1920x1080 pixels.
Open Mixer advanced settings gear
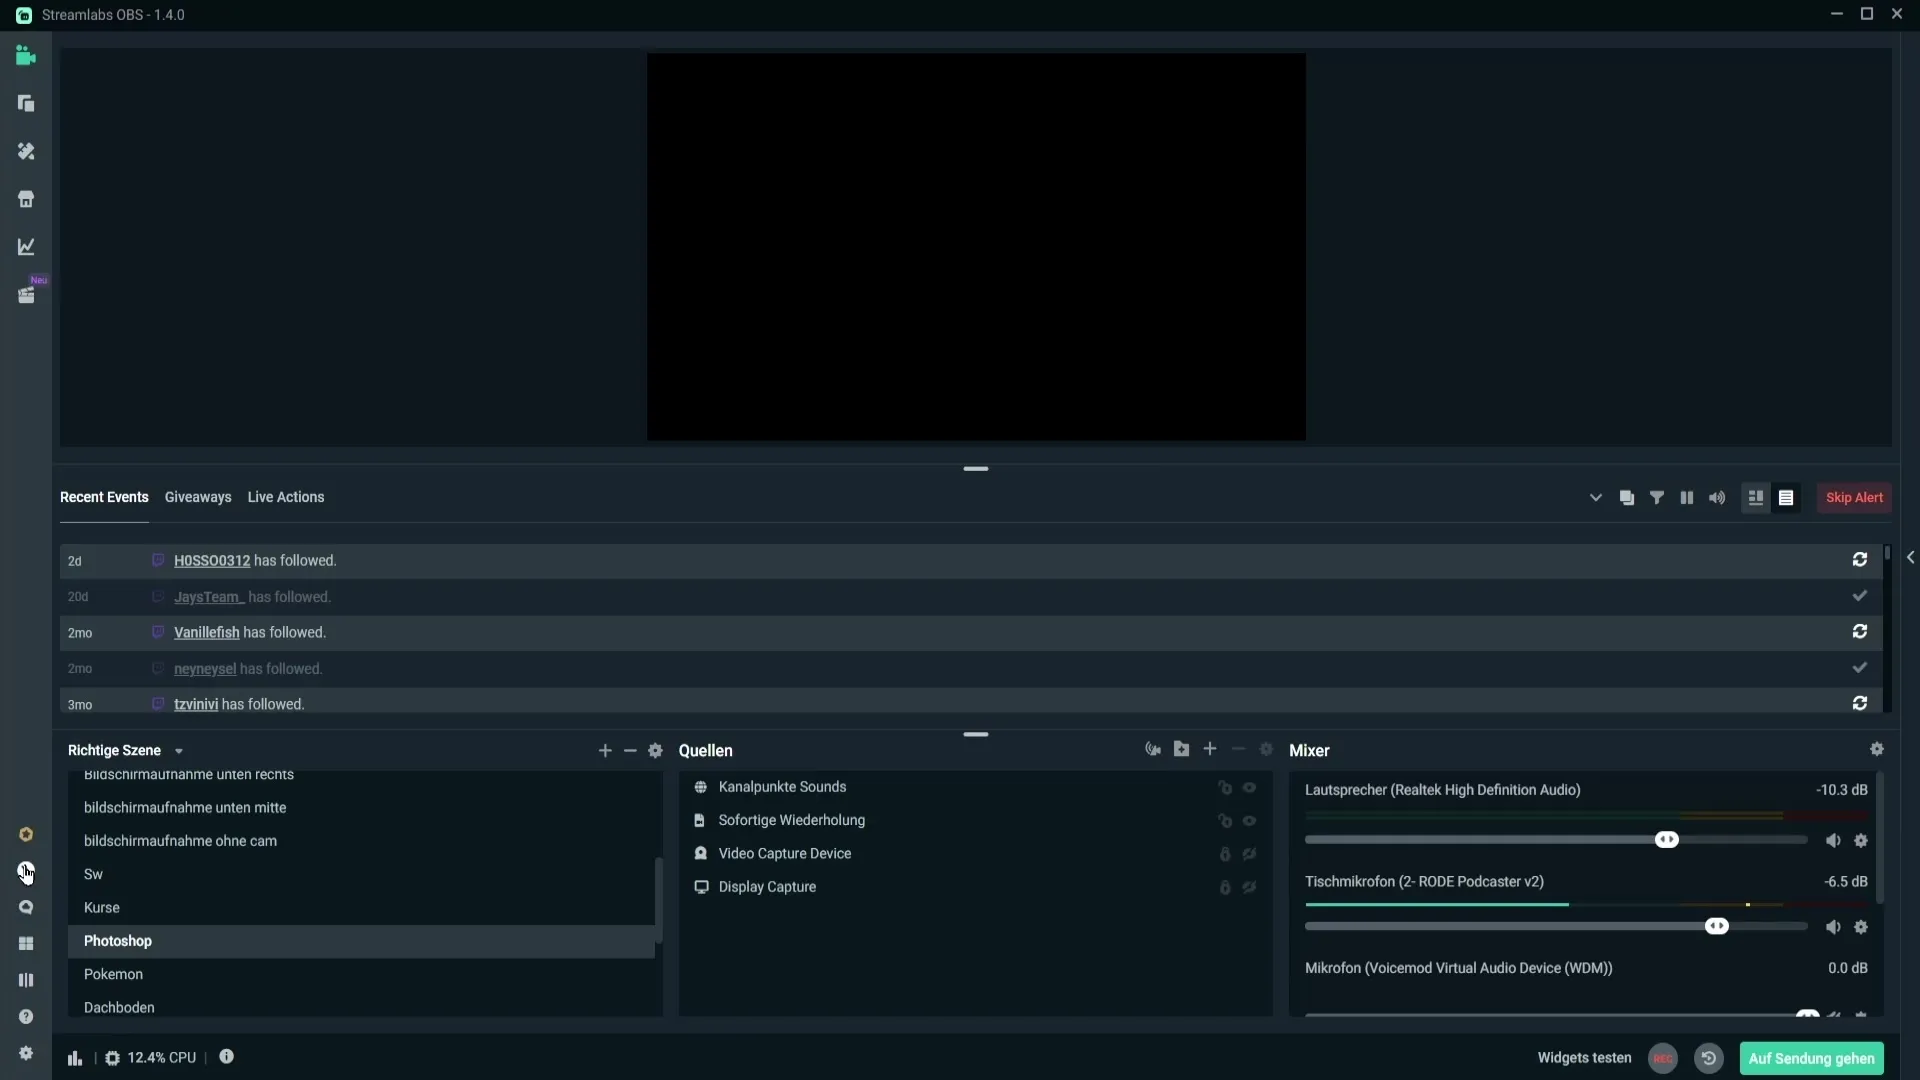click(1877, 749)
